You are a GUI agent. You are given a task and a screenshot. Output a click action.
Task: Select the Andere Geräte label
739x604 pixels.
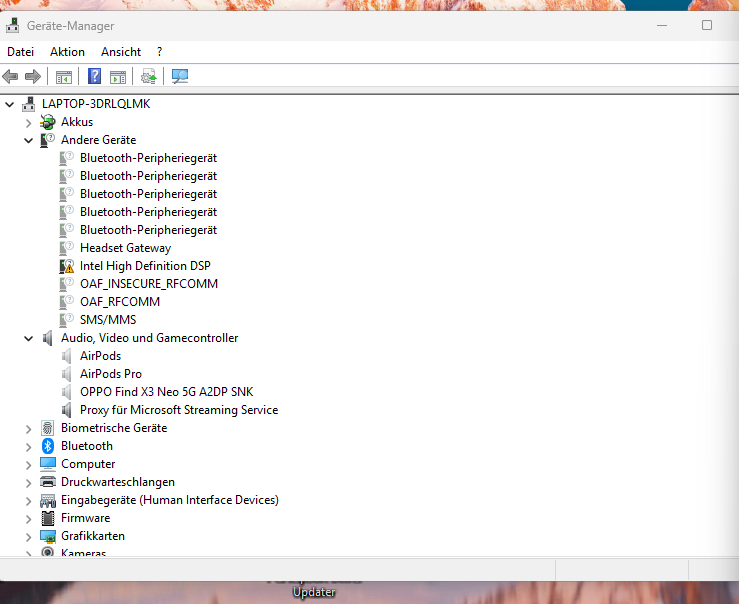click(99, 140)
